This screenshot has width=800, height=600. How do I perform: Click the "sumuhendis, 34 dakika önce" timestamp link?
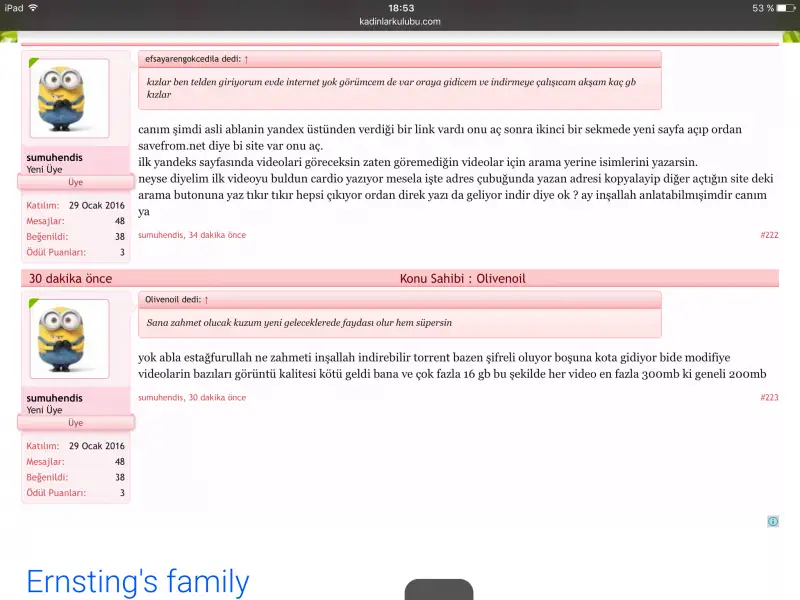pos(192,235)
